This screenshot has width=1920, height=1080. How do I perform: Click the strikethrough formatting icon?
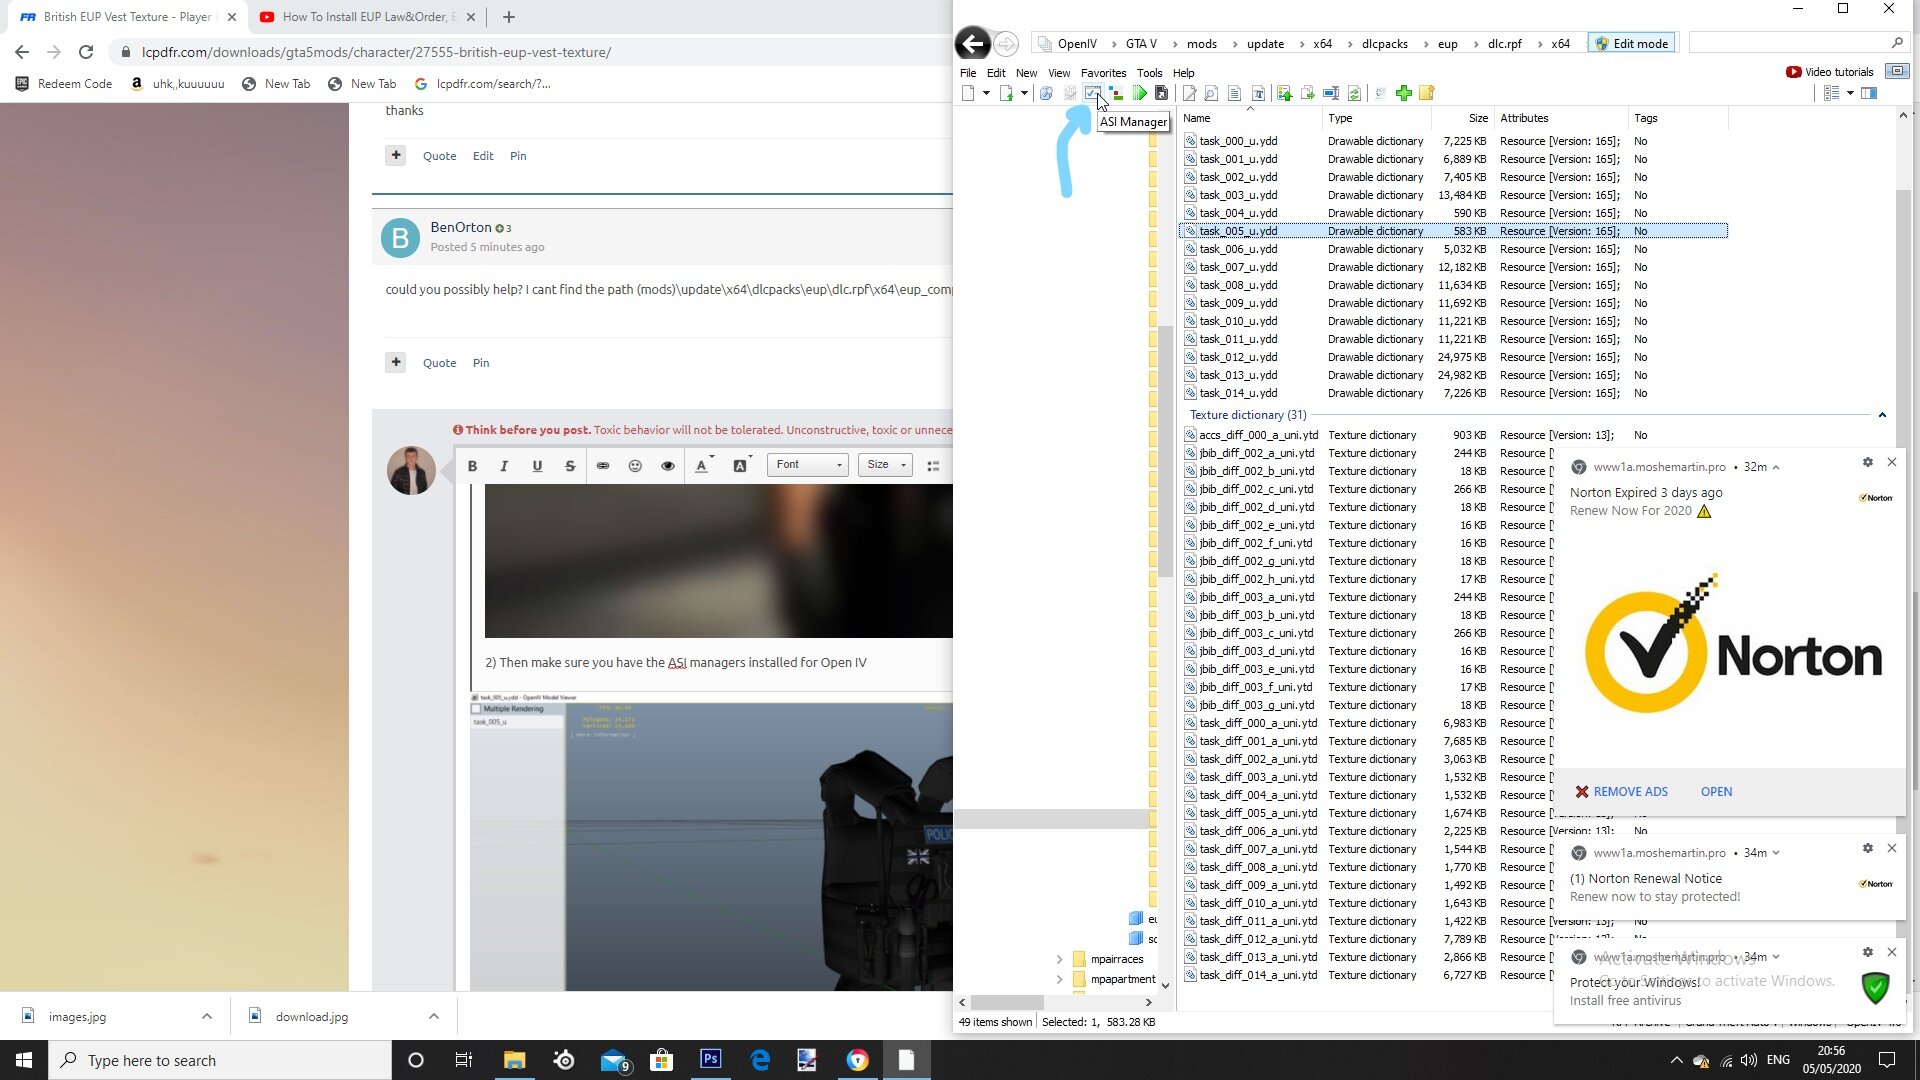tap(570, 465)
